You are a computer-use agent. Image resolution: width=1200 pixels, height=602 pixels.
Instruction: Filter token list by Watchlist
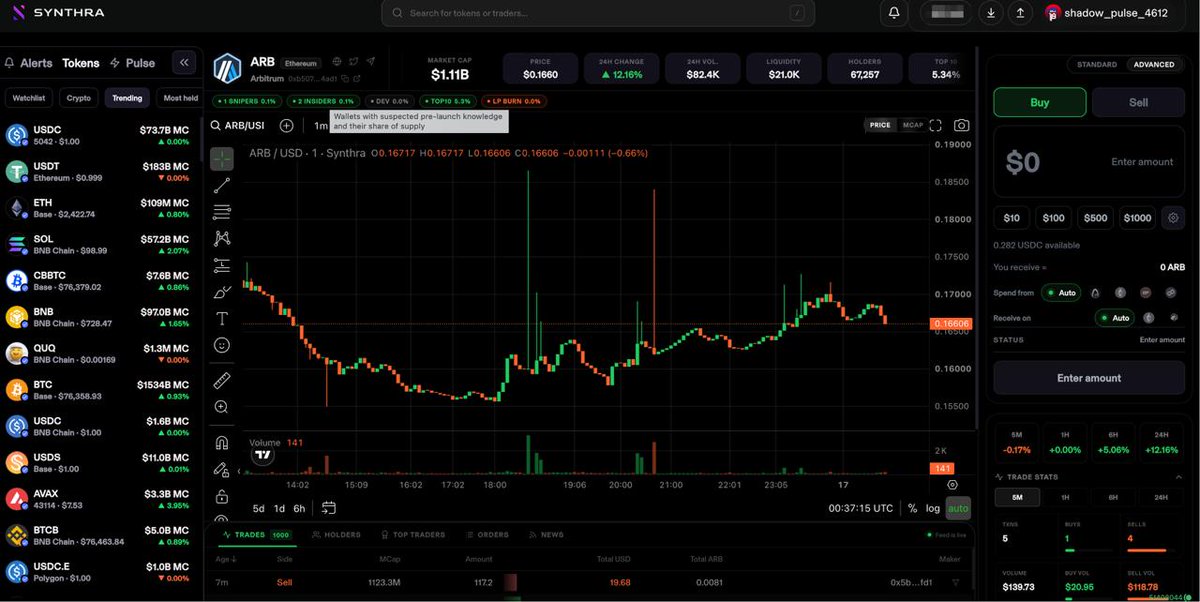click(x=29, y=98)
